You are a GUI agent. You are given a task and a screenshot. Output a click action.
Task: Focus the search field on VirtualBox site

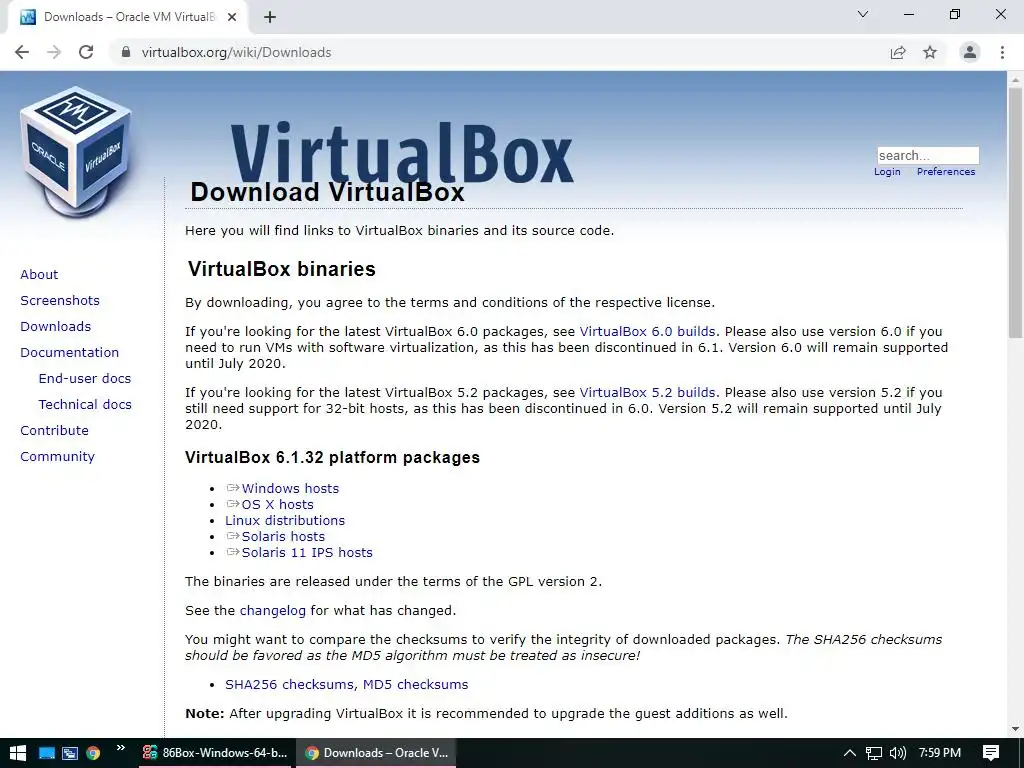[x=928, y=155]
